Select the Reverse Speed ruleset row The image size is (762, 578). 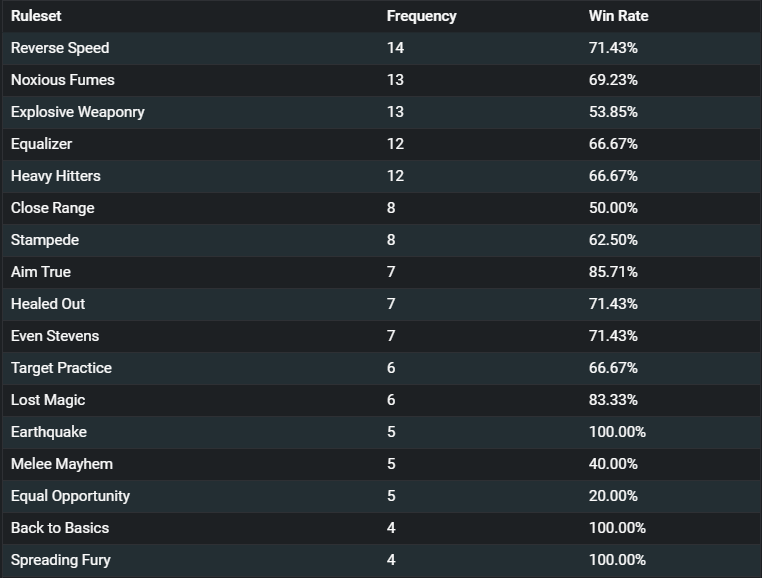click(x=382, y=48)
